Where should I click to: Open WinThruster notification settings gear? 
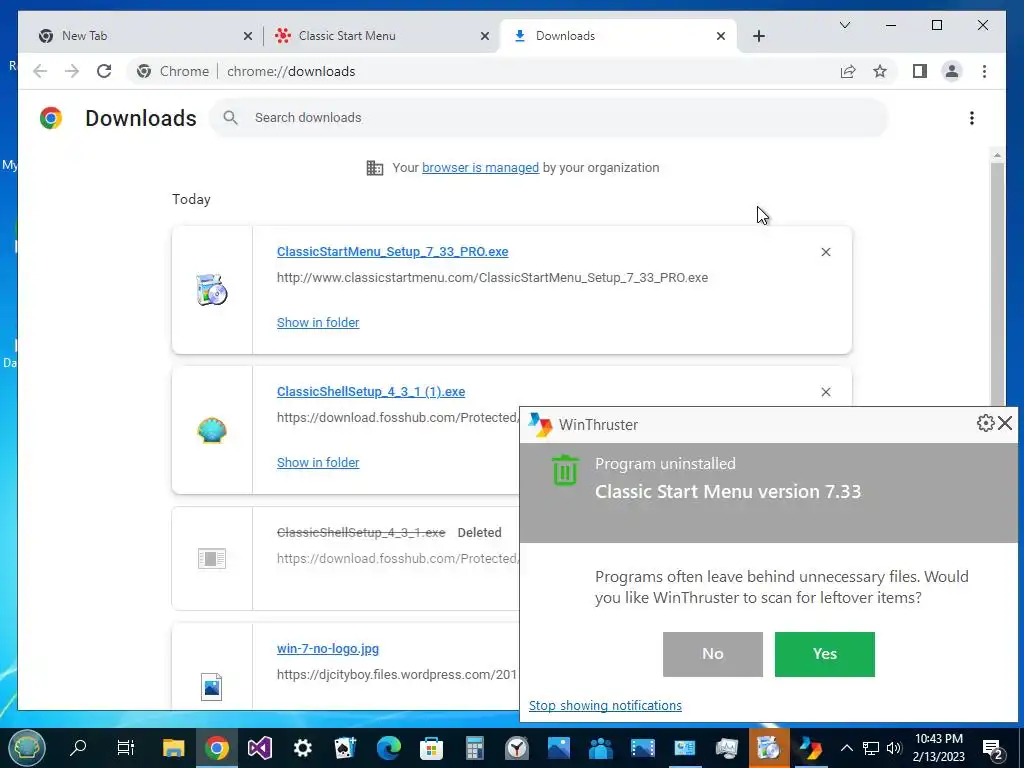pyautogui.click(x=985, y=423)
